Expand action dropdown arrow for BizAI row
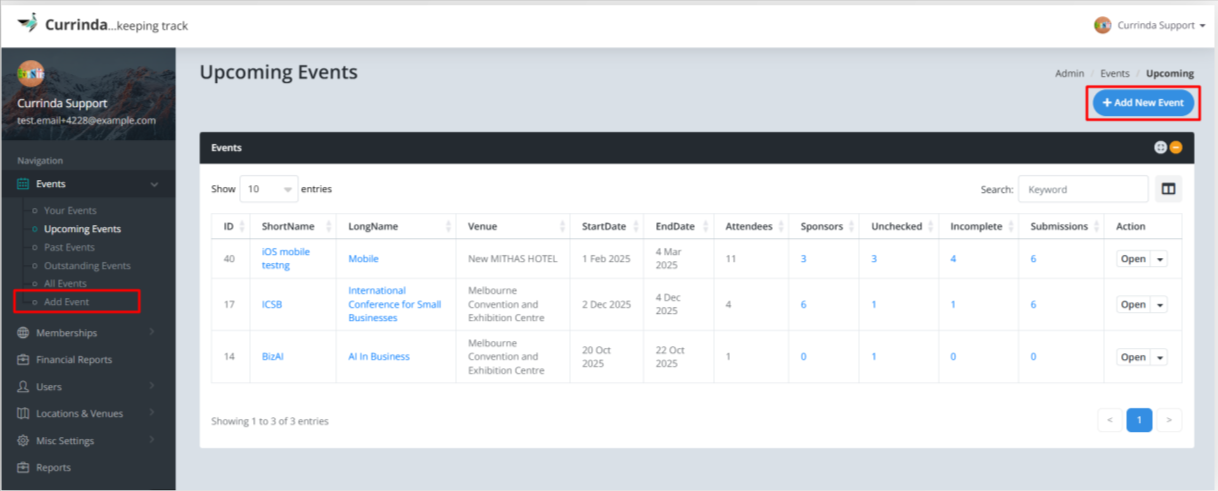Screen dimensions: 1218x491 [1159, 357]
